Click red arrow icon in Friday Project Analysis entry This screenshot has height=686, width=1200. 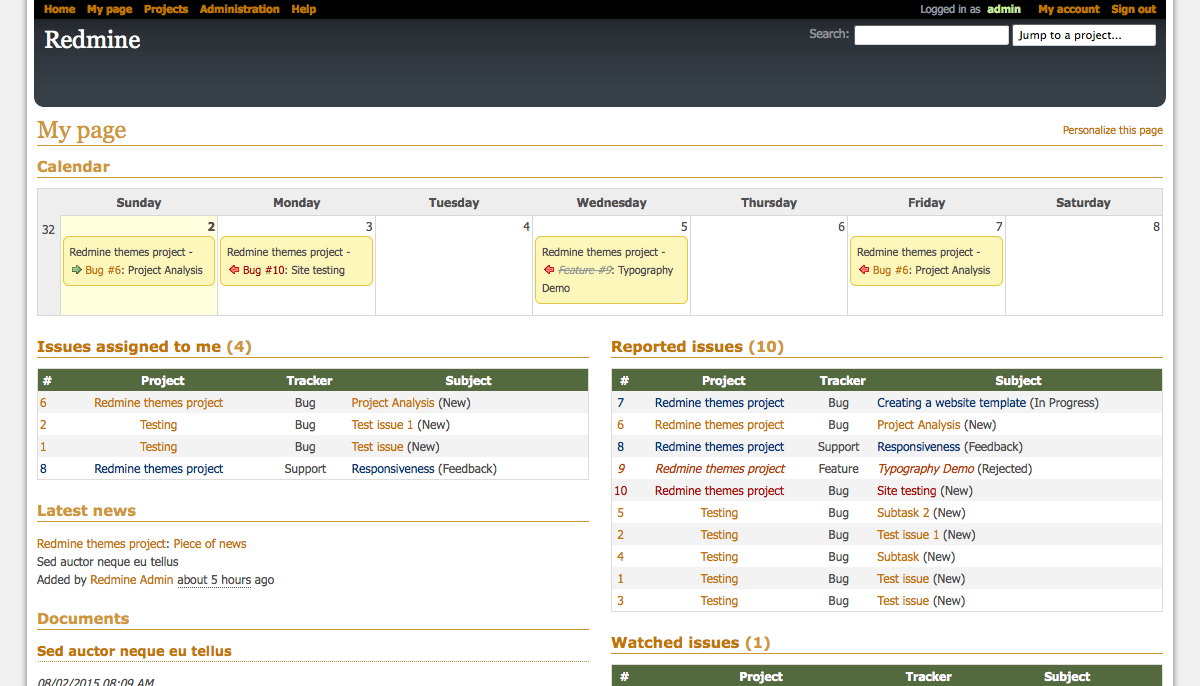863,270
